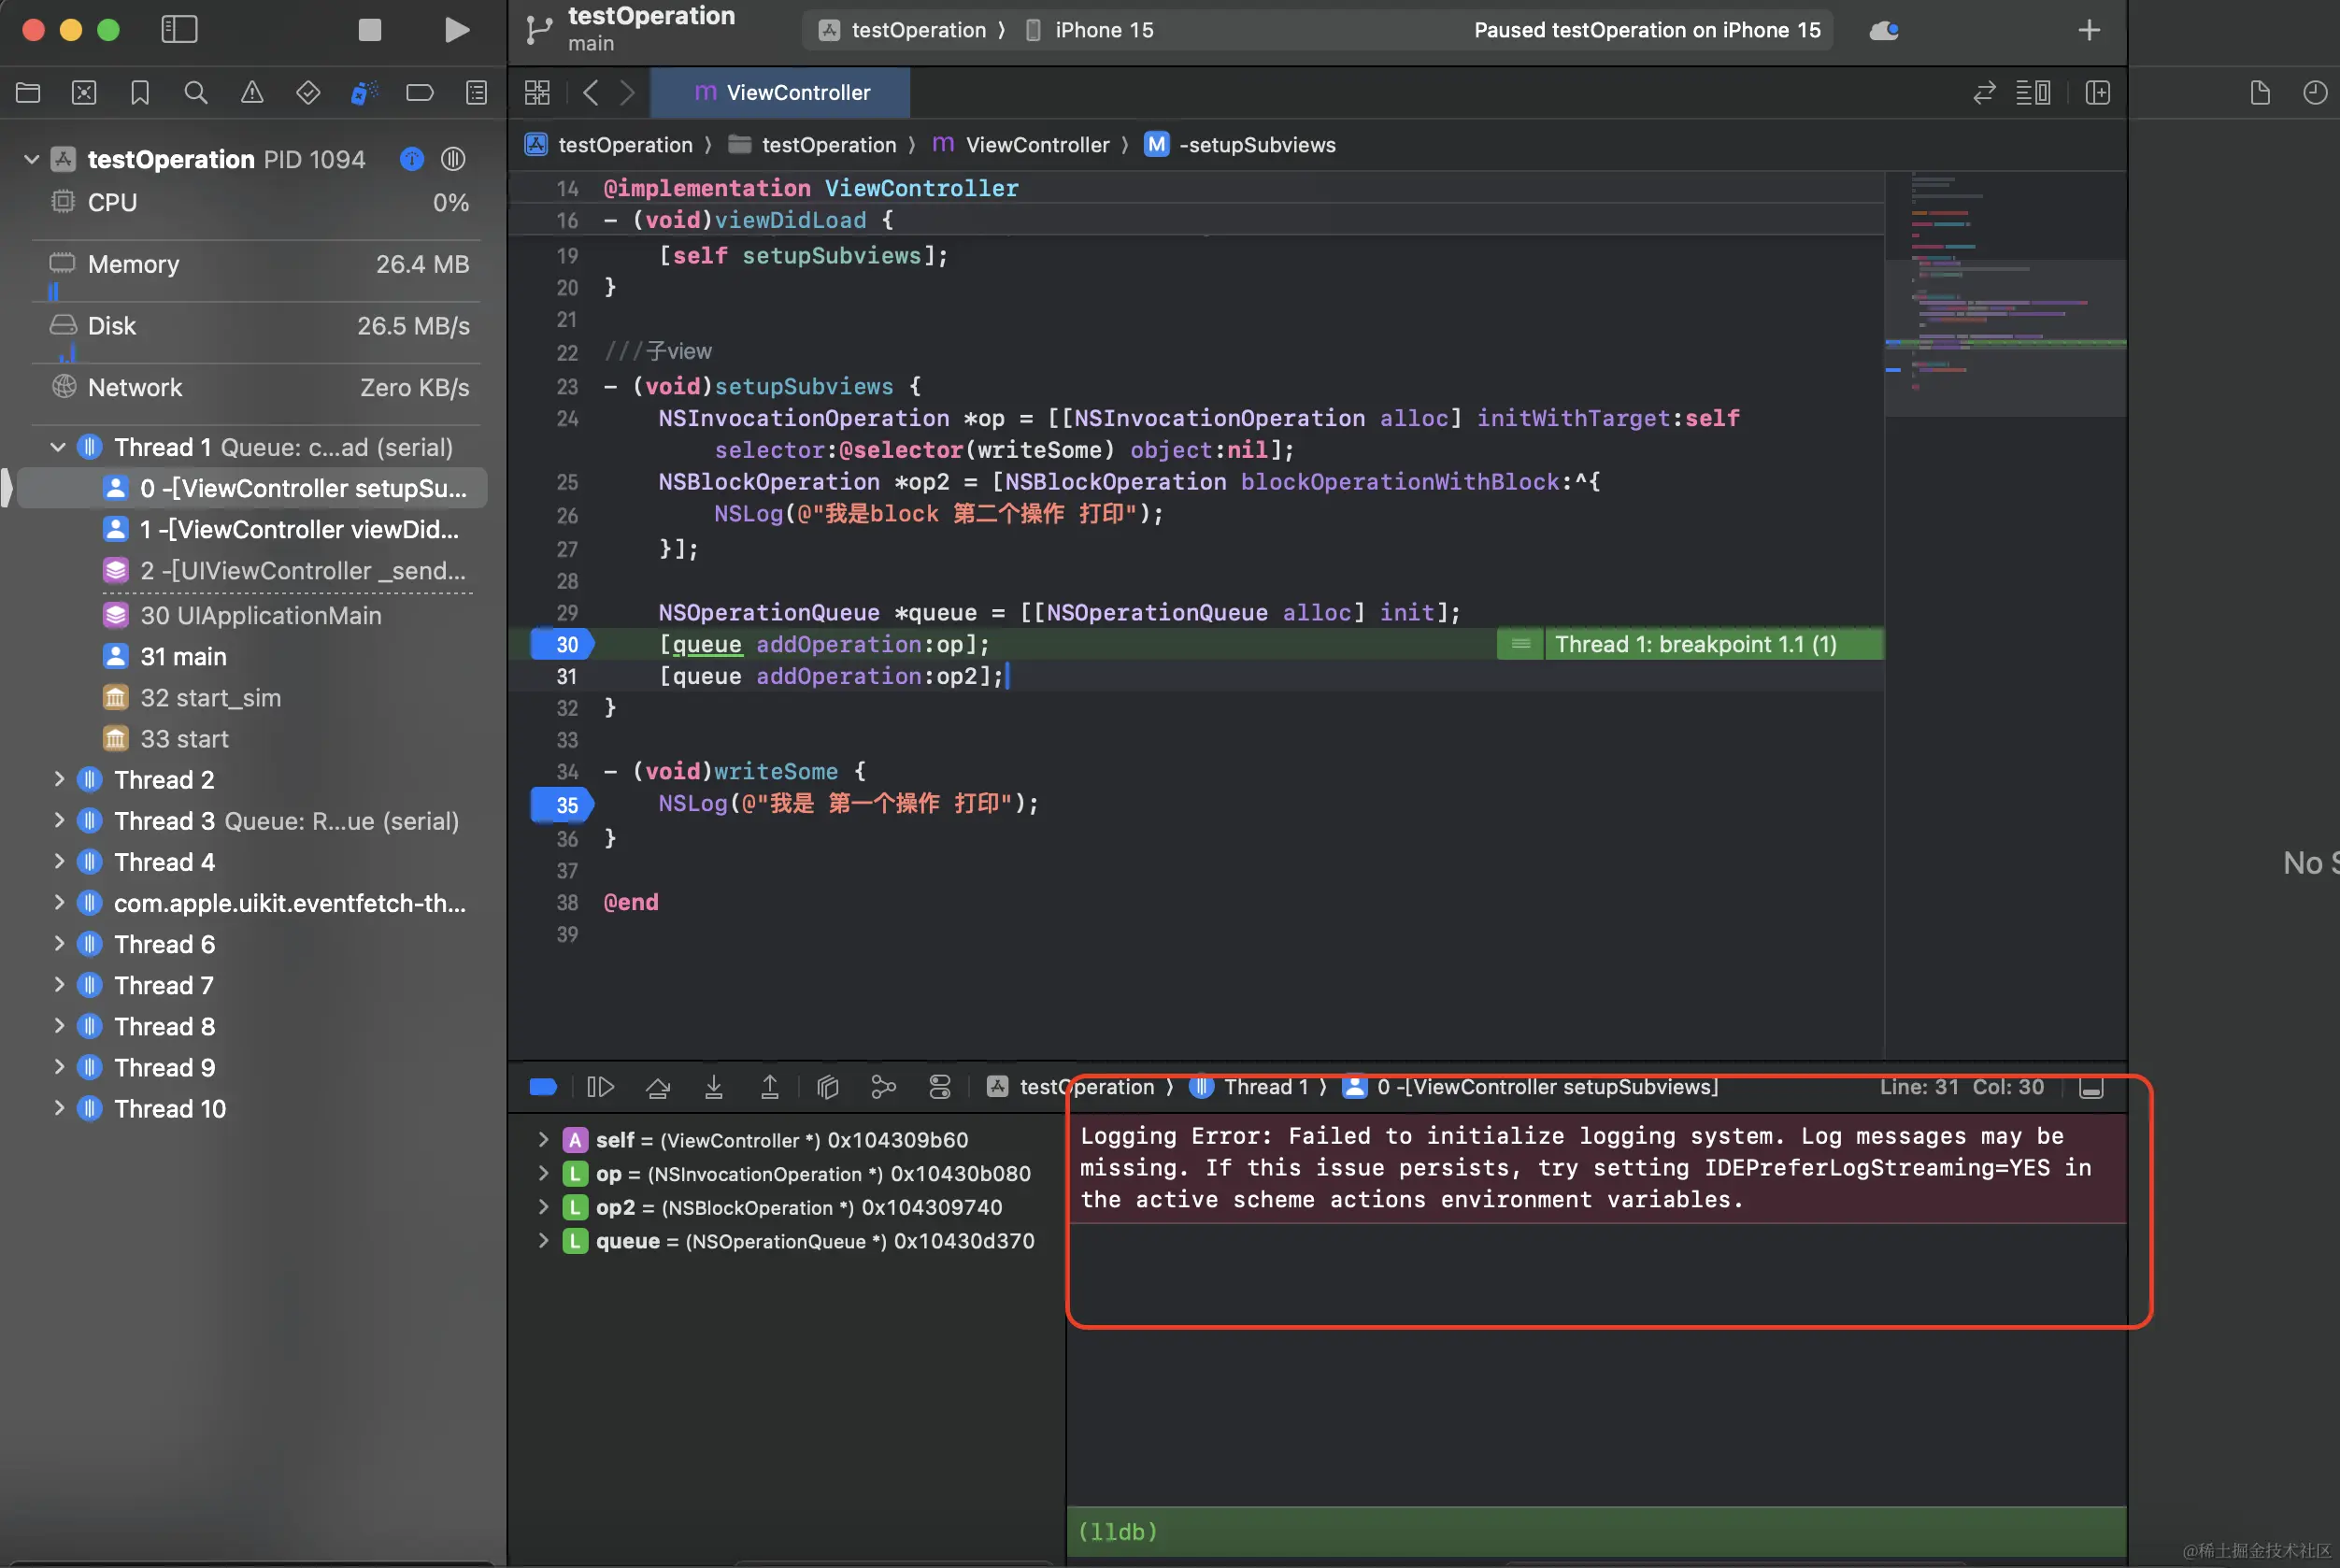
Task: Select the Debug navigator icon
Action: click(x=364, y=93)
